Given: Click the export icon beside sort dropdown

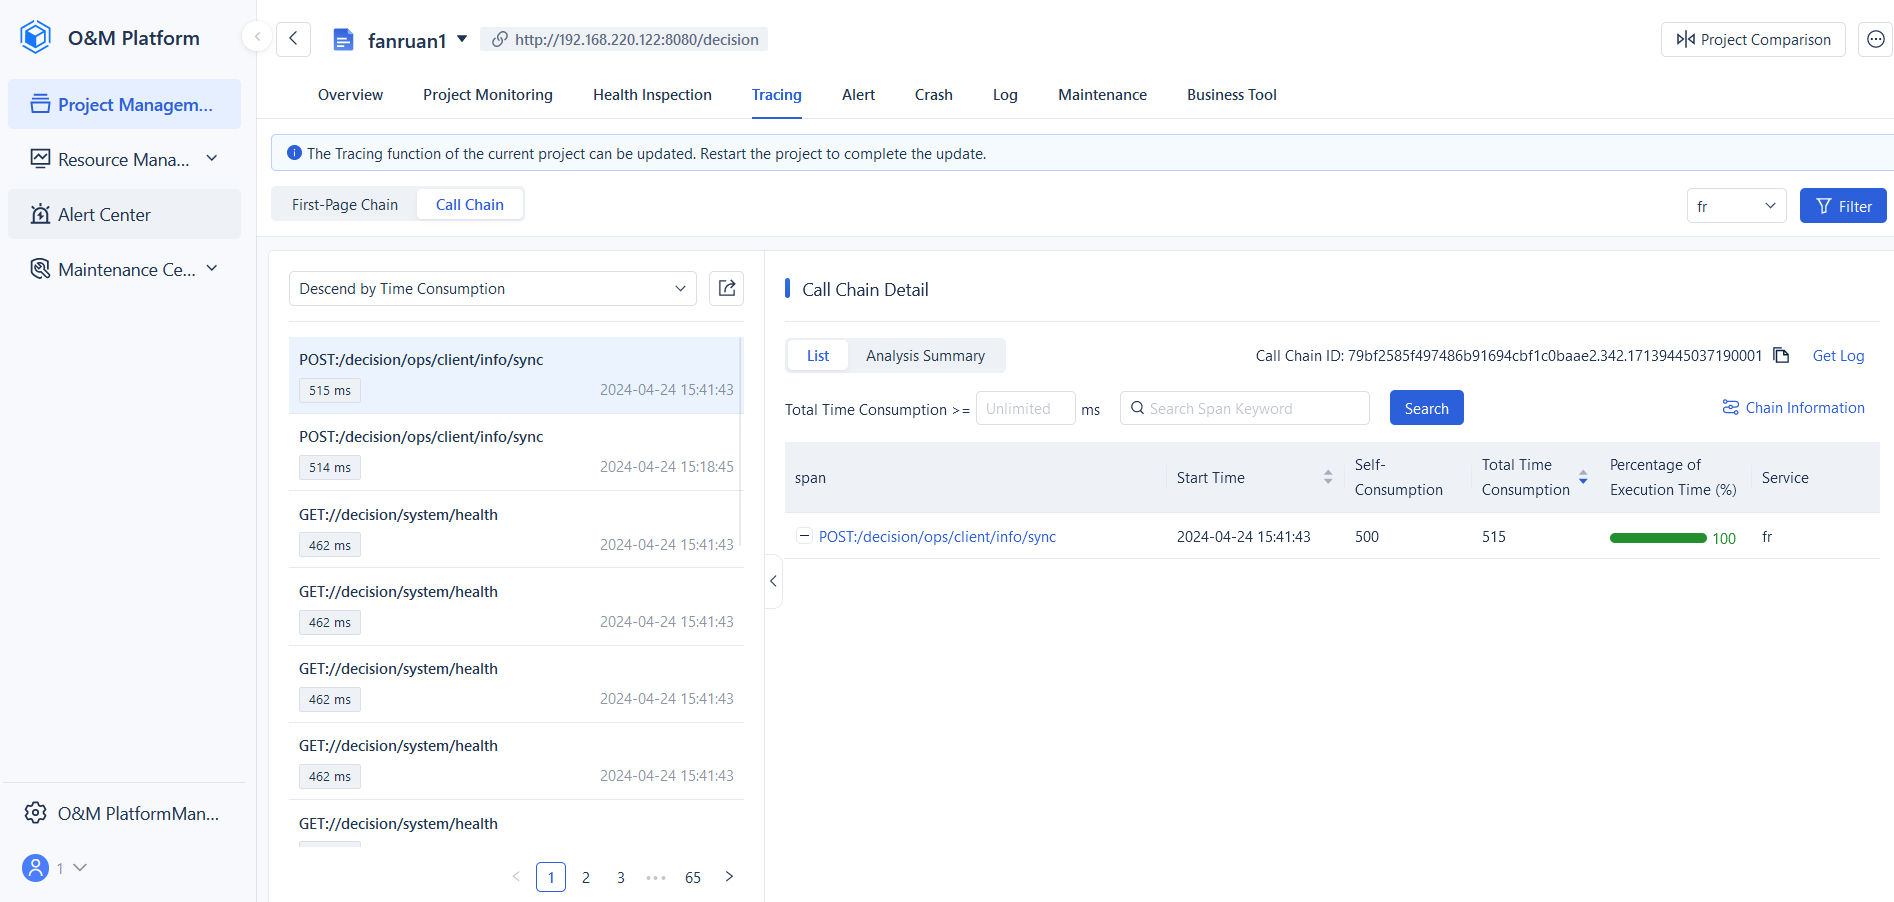Looking at the screenshot, I should tap(727, 288).
